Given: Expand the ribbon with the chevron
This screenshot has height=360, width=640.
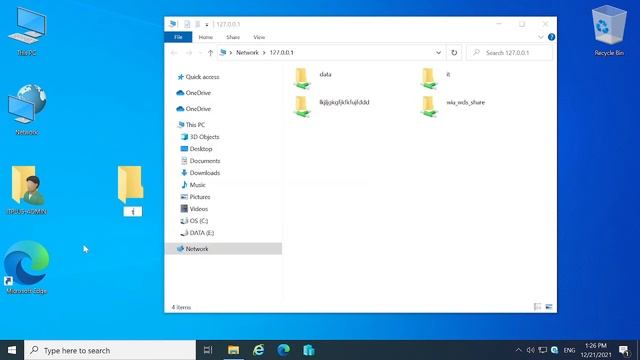Looking at the screenshot, I should point(540,37).
